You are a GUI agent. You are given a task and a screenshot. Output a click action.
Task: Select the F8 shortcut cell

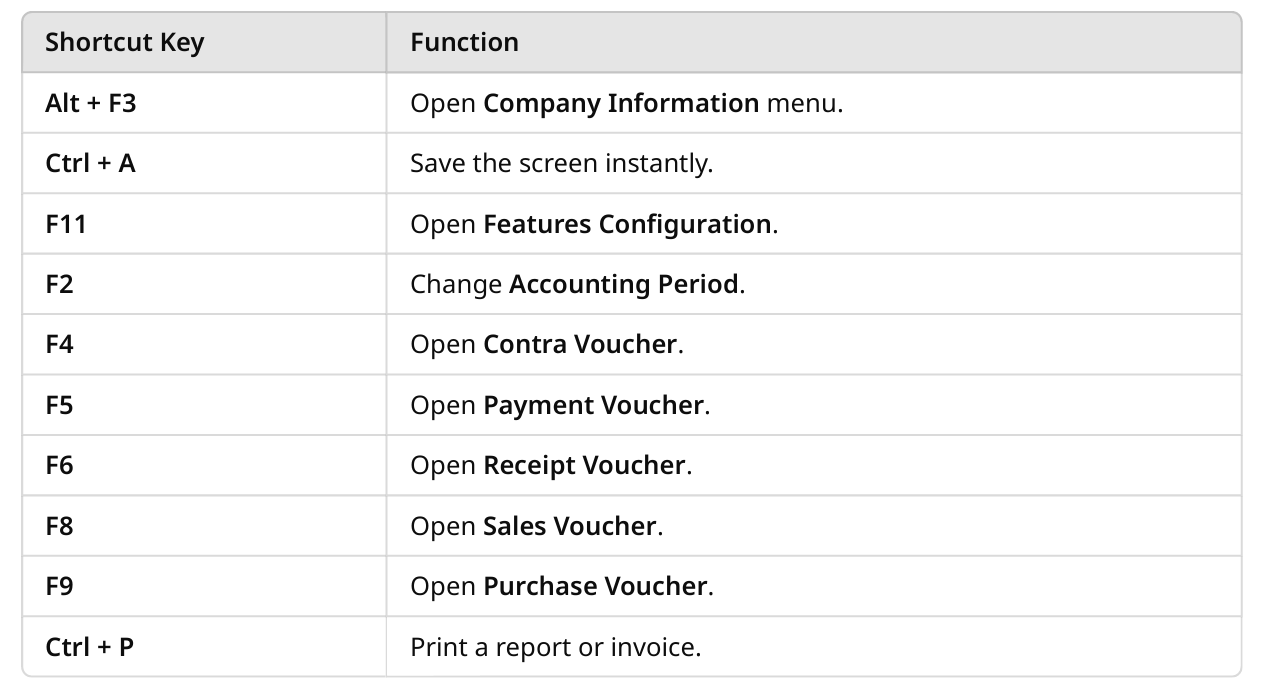pos(204,525)
